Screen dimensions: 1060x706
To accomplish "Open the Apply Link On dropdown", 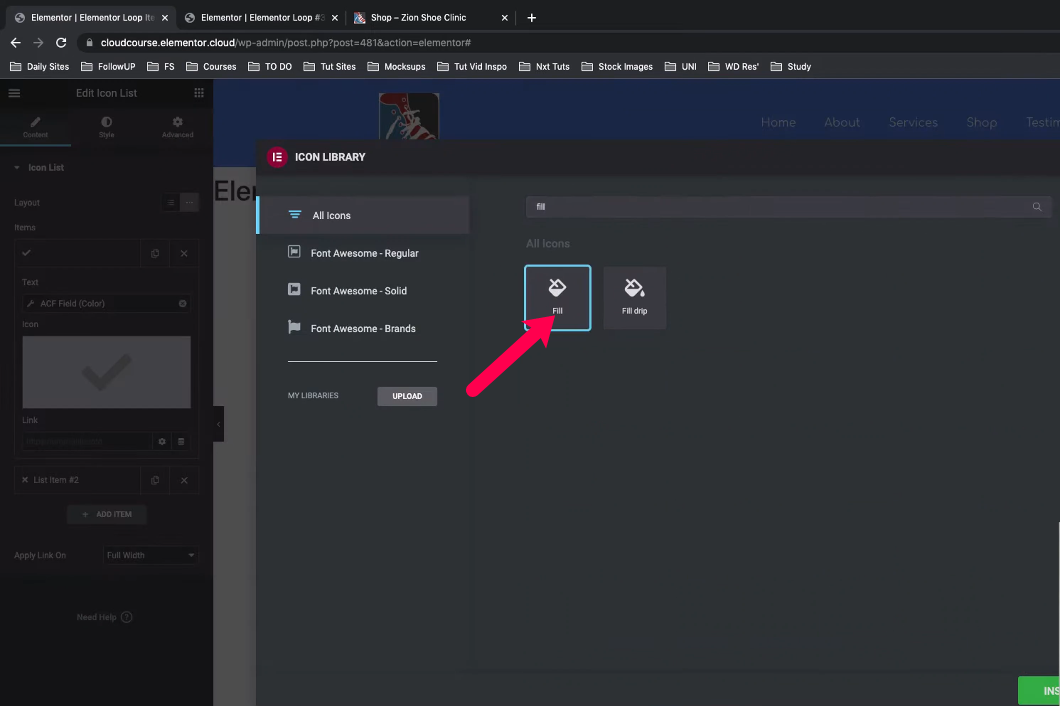I will 151,555.
